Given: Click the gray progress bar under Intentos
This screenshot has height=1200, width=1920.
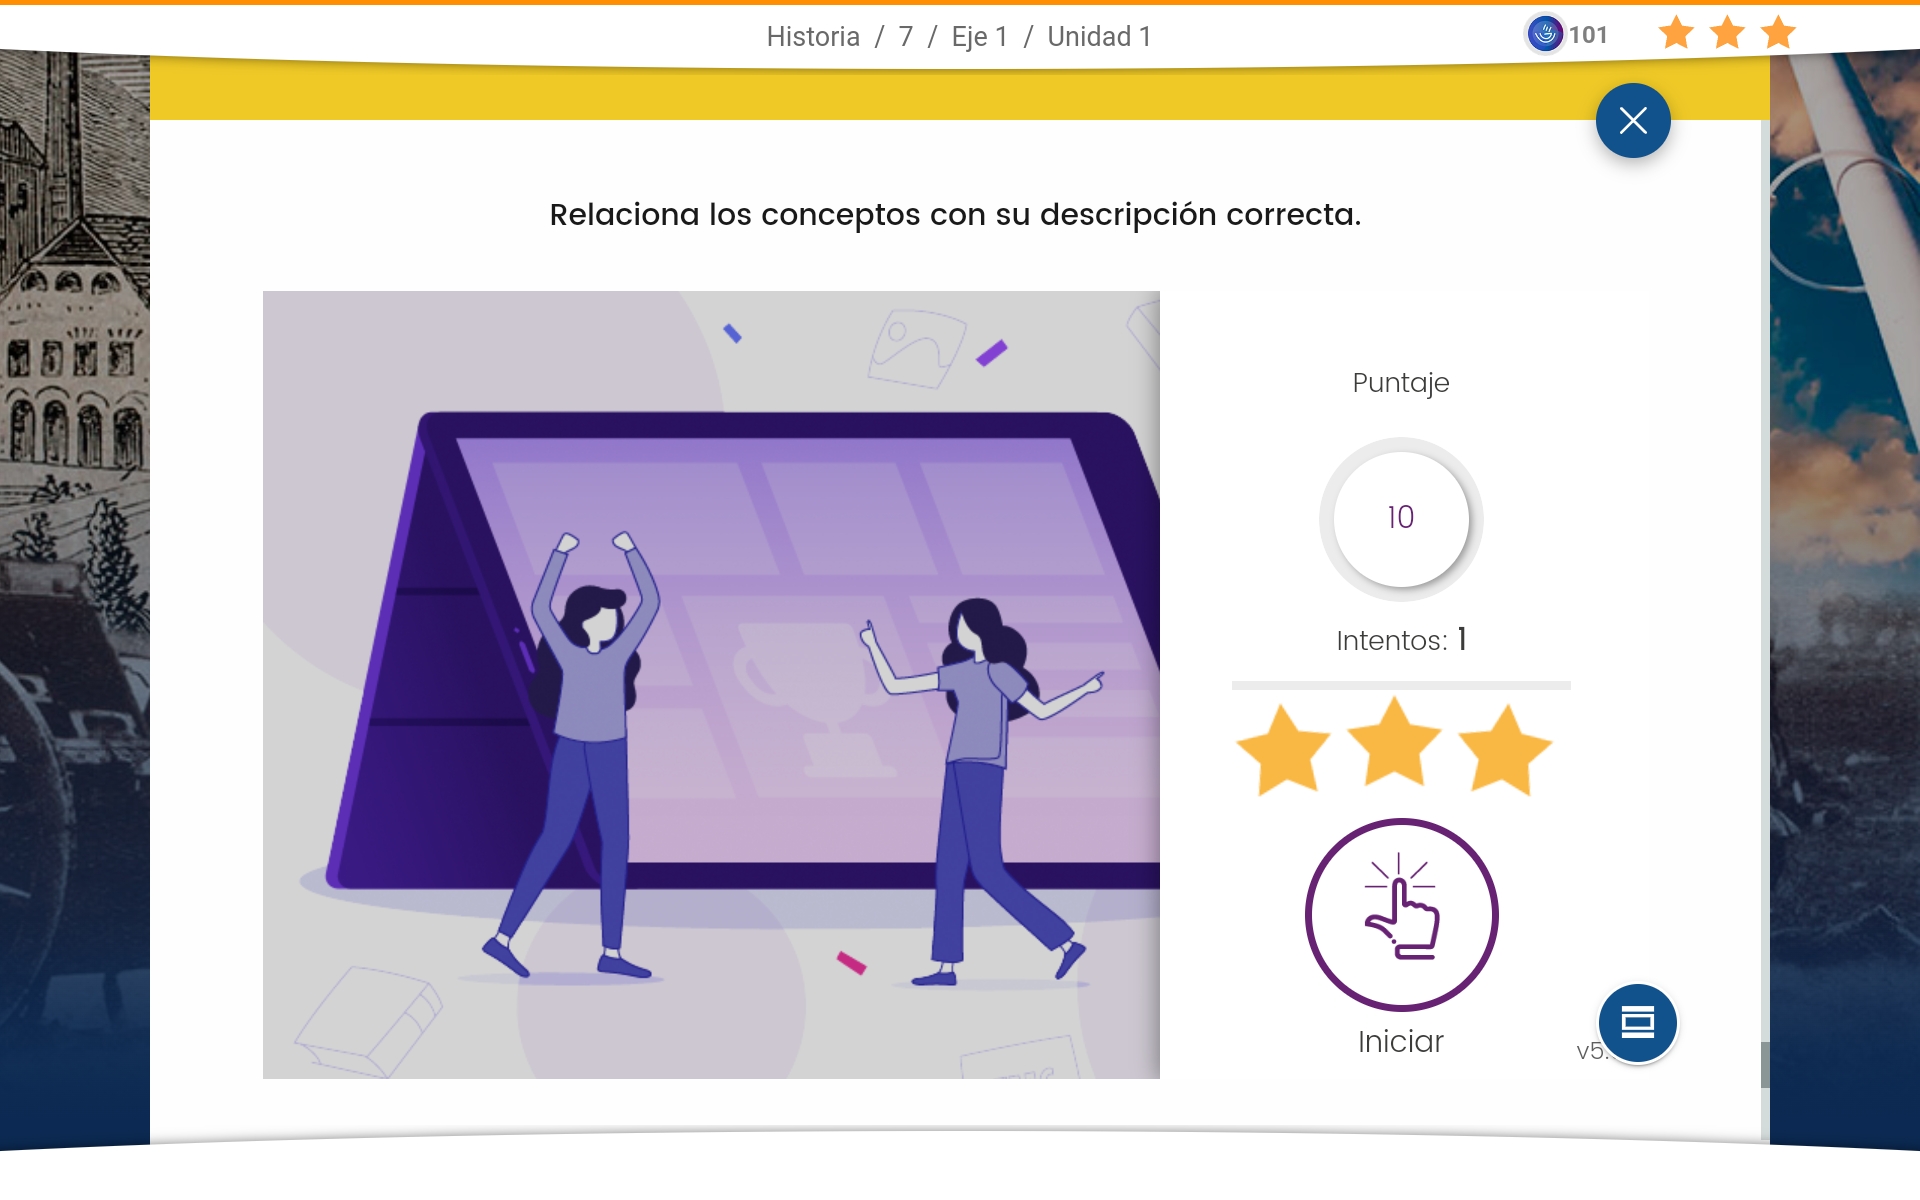Looking at the screenshot, I should pyautogui.click(x=1400, y=685).
